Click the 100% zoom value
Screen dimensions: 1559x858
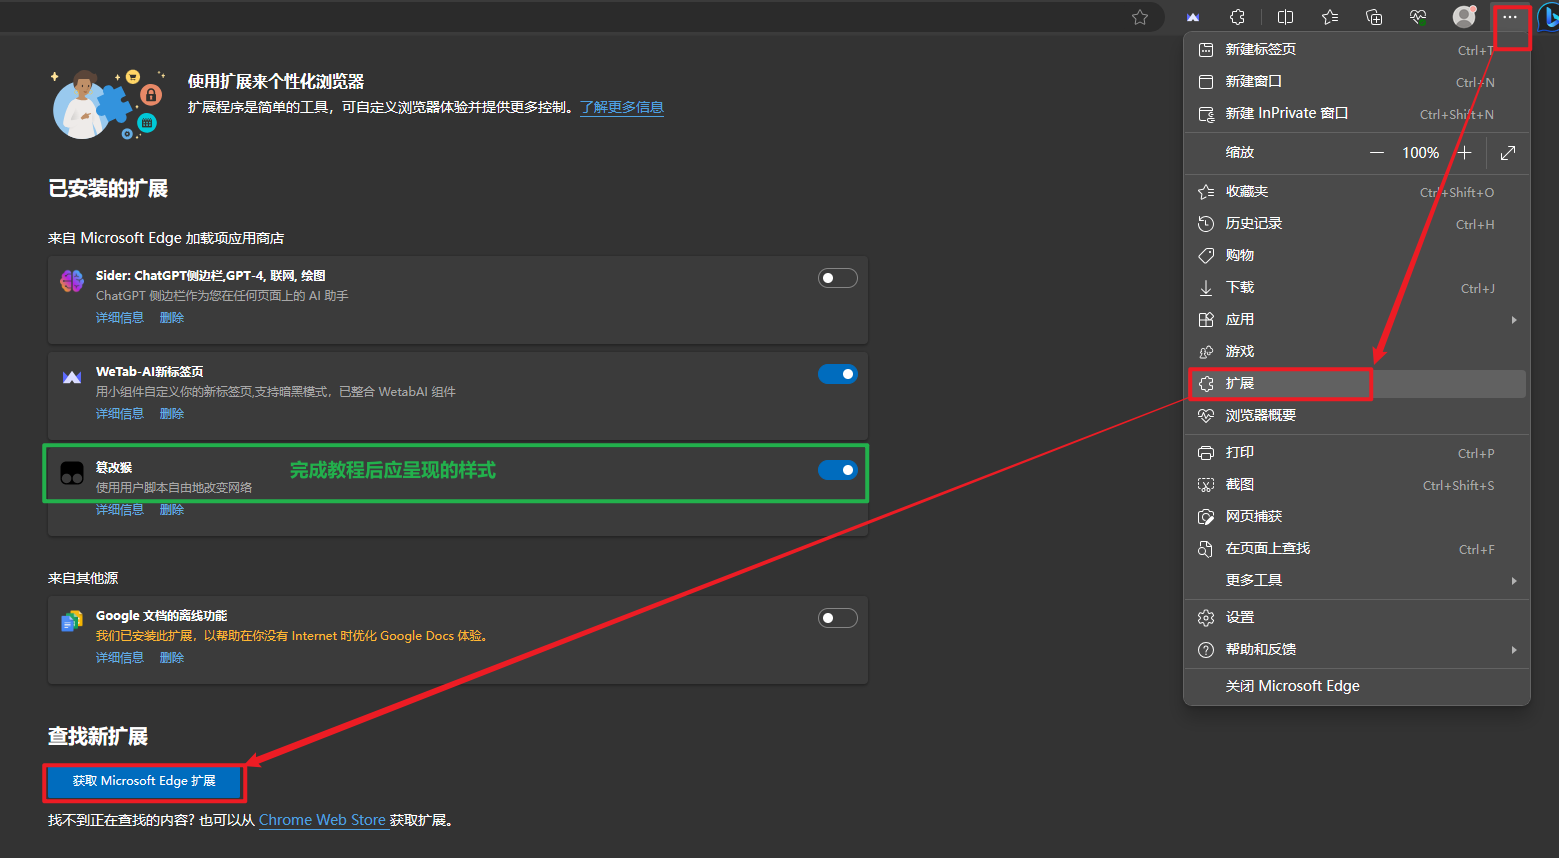(x=1420, y=153)
